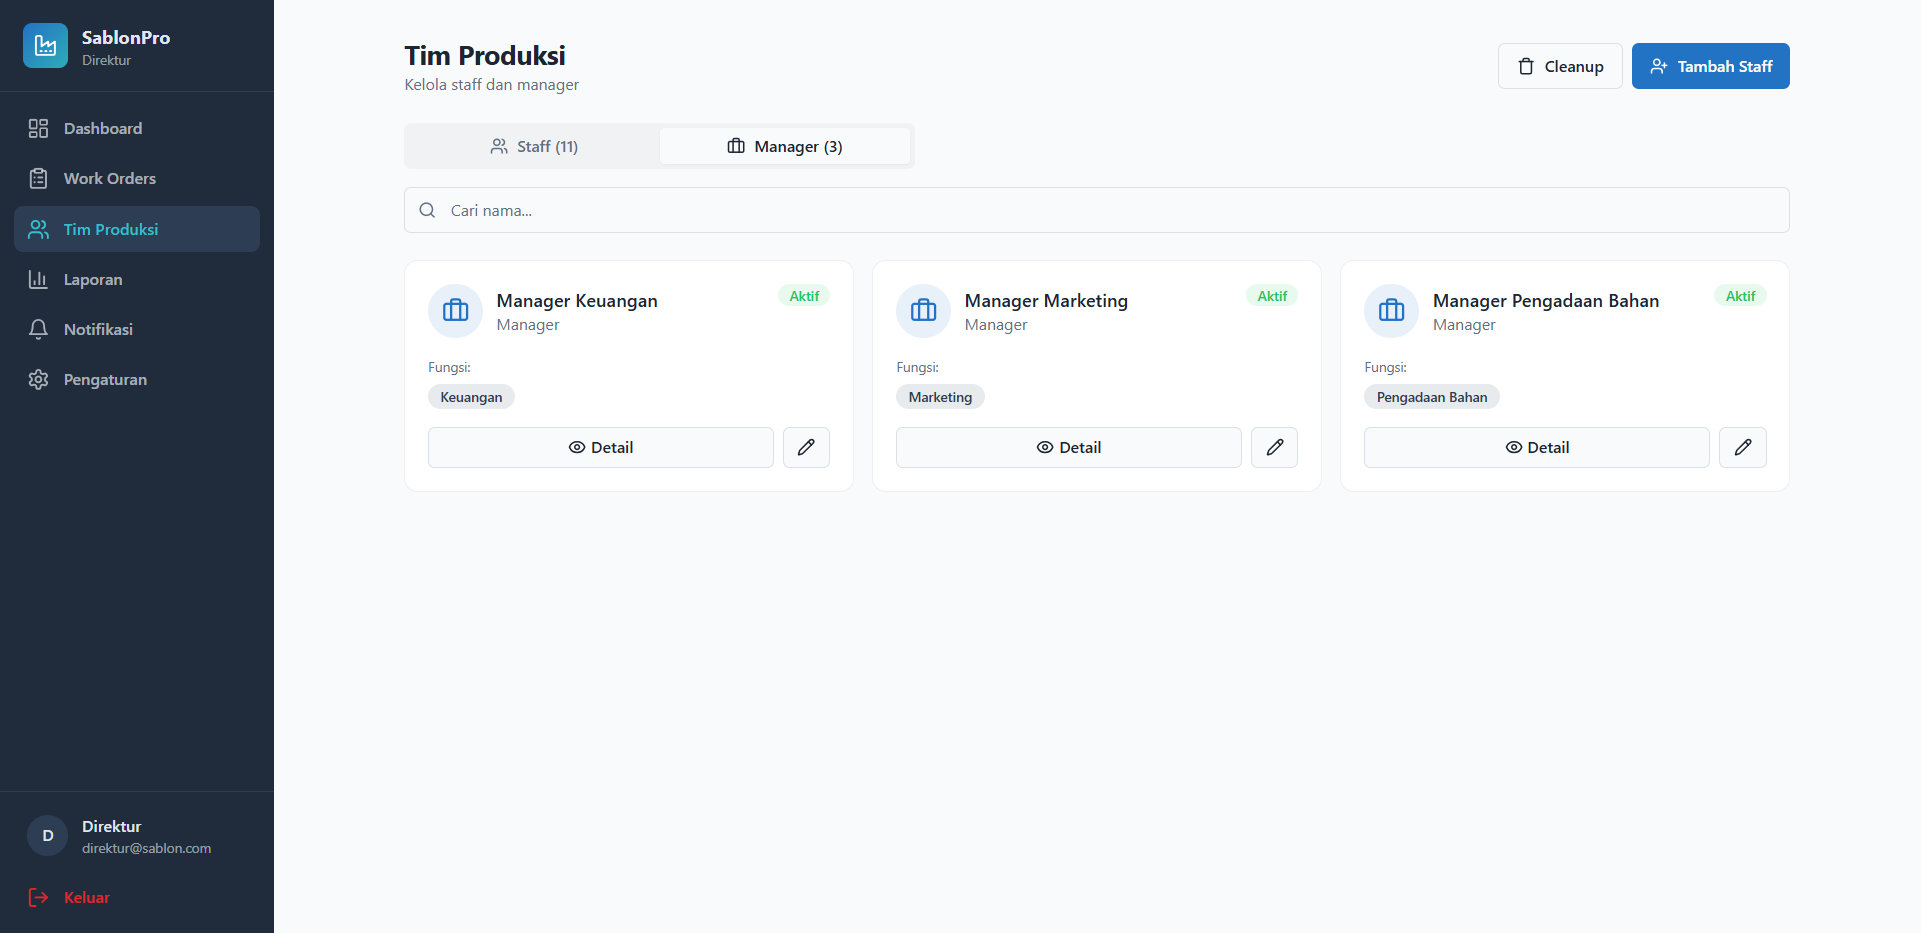View Detail of Manager Marketing
The width and height of the screenshot is (1921, 933).
pyautogui.click(x=1068, y=447)
